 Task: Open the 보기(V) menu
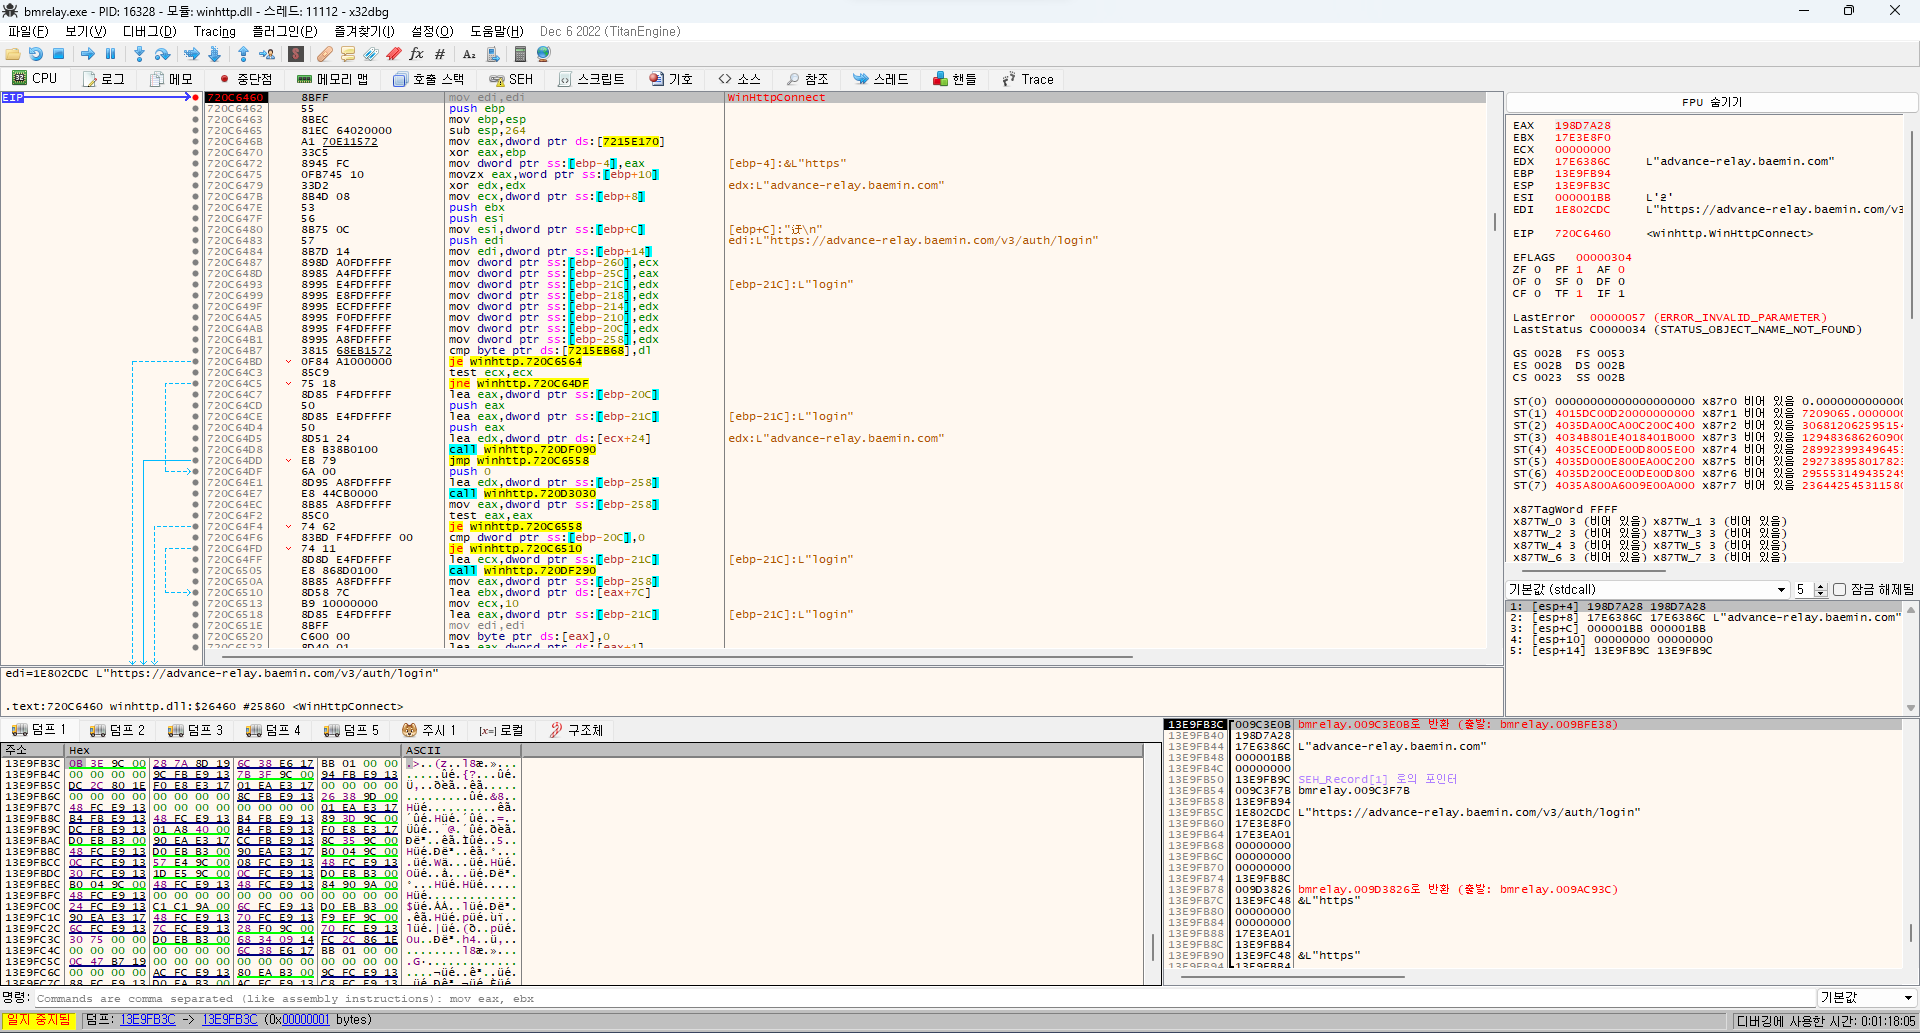[86, 31]
